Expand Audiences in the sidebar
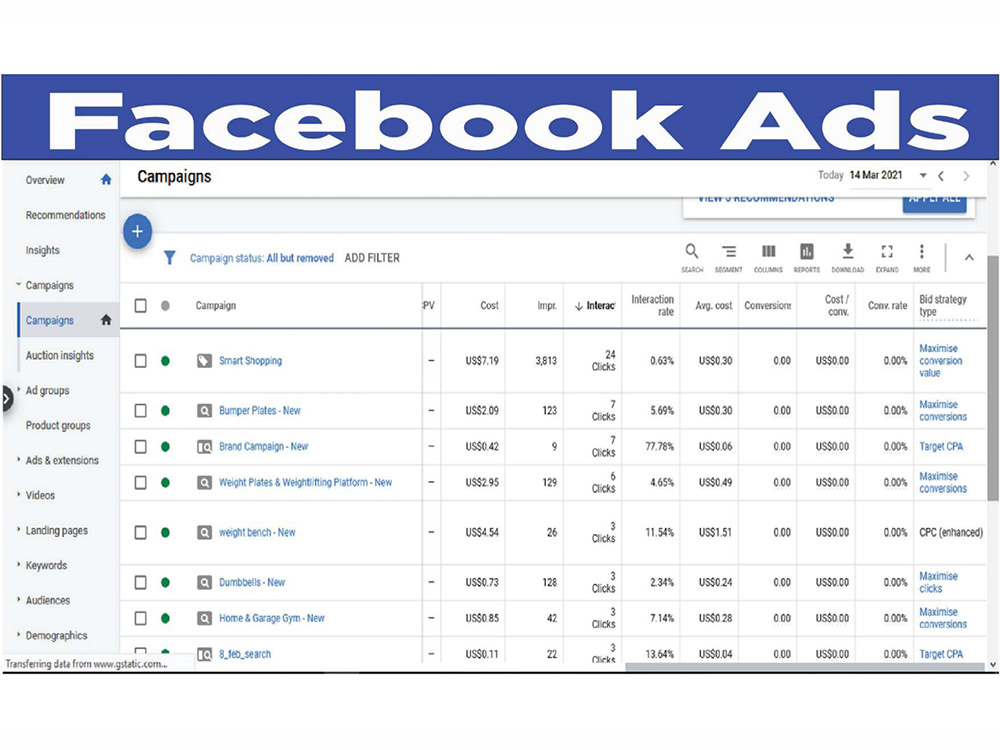Image resolution: width=1000 pixels, height=750 pixels. coord(18,599)
